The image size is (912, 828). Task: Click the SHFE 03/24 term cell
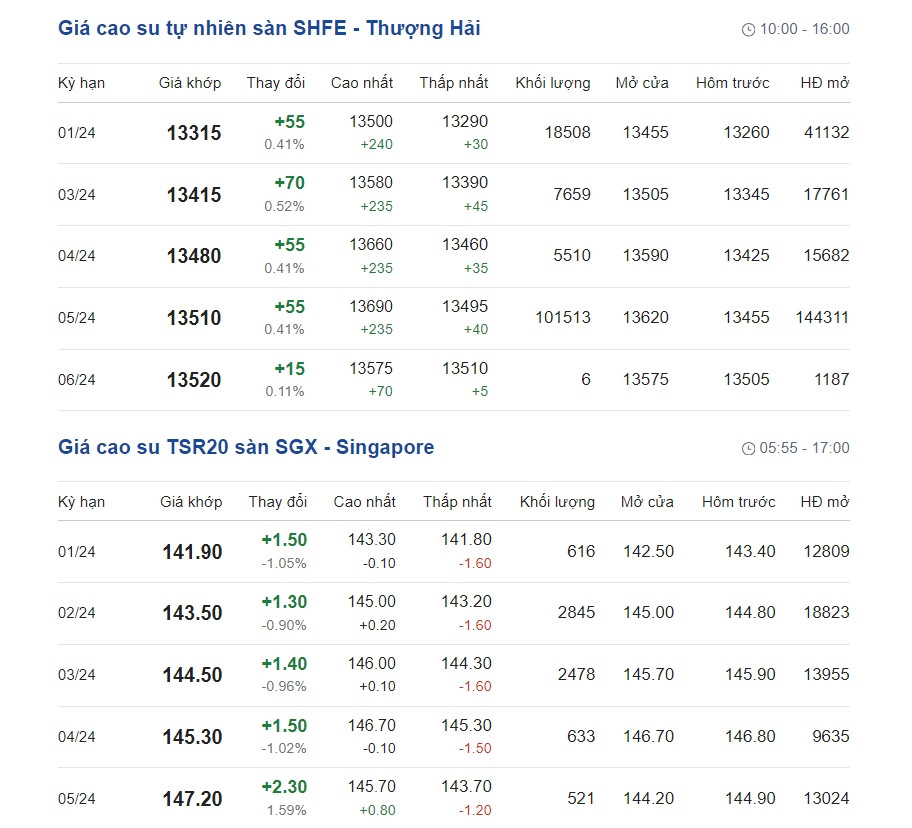click(x=77, y=195)
